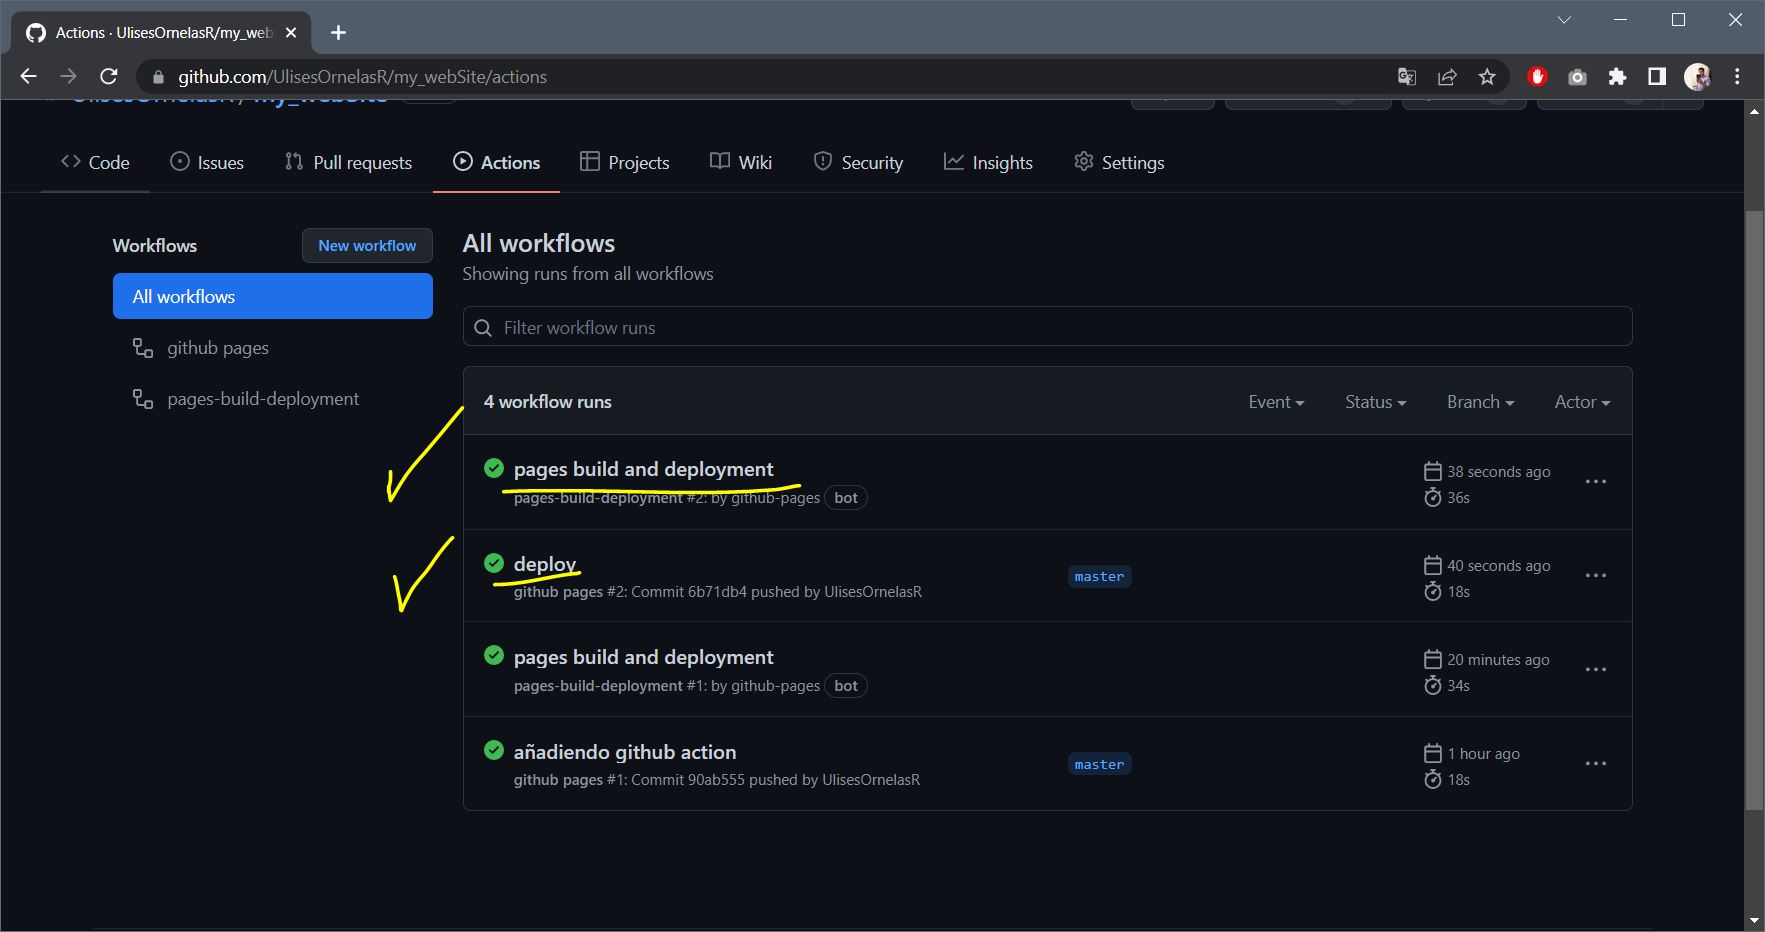Image resolution: width=1765 pixels, height=932 pixels.
Task: Click the site lock icon in the address bar
Action: [157, 77]
